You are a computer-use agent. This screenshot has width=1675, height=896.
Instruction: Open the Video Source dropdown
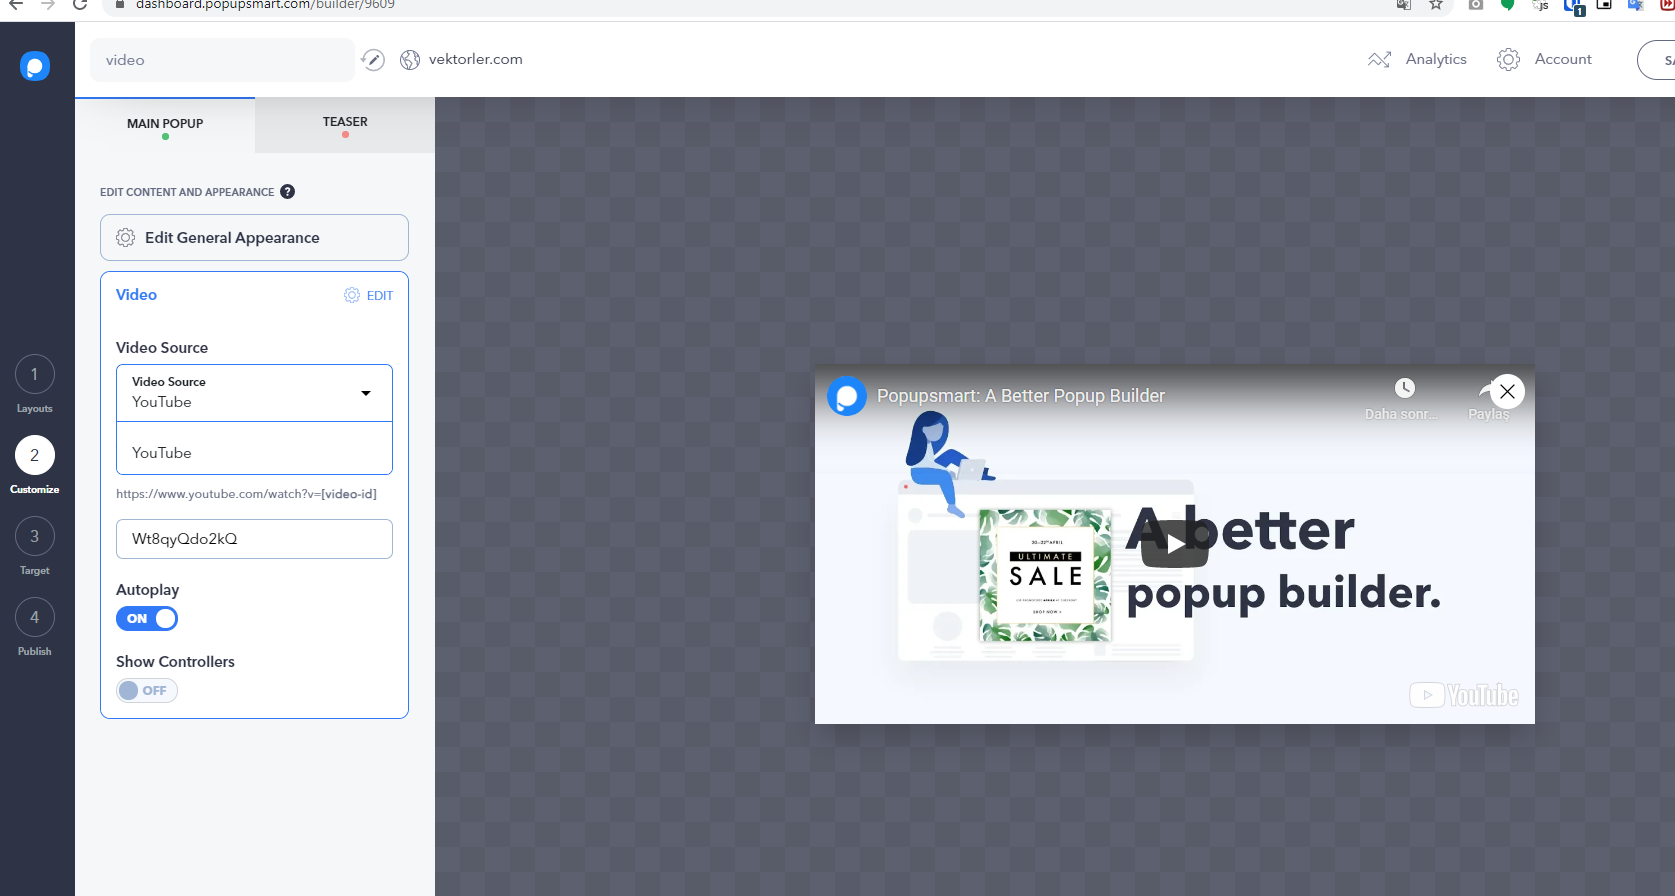tap(255, 393)
